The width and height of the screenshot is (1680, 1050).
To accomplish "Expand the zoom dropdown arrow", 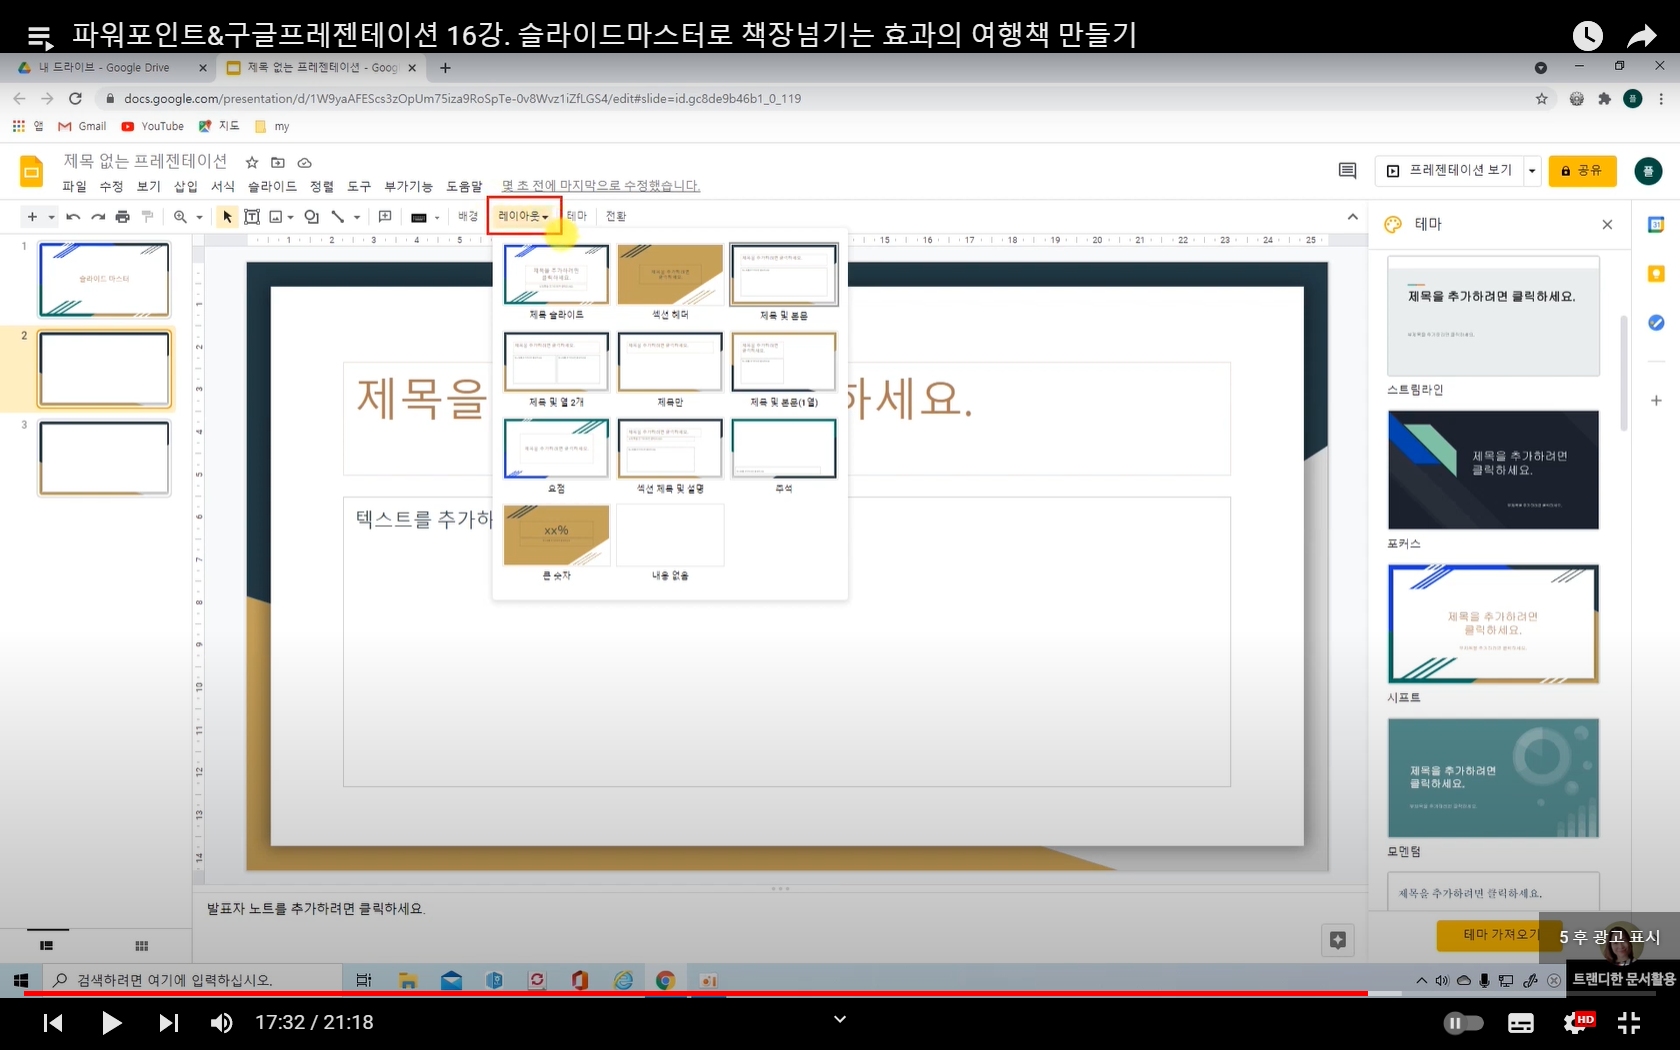I will click(x=199, y=217).
